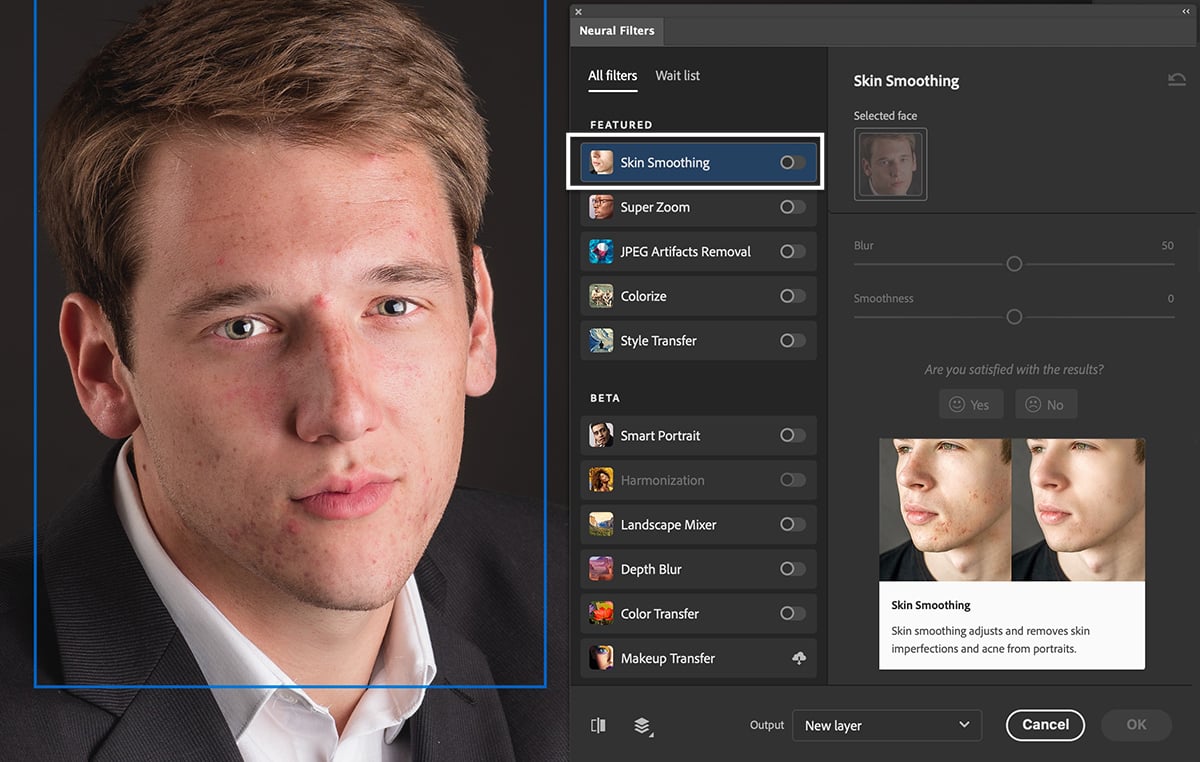Select the All filters tab
1200x762 pixels.
tap(612, 75)
